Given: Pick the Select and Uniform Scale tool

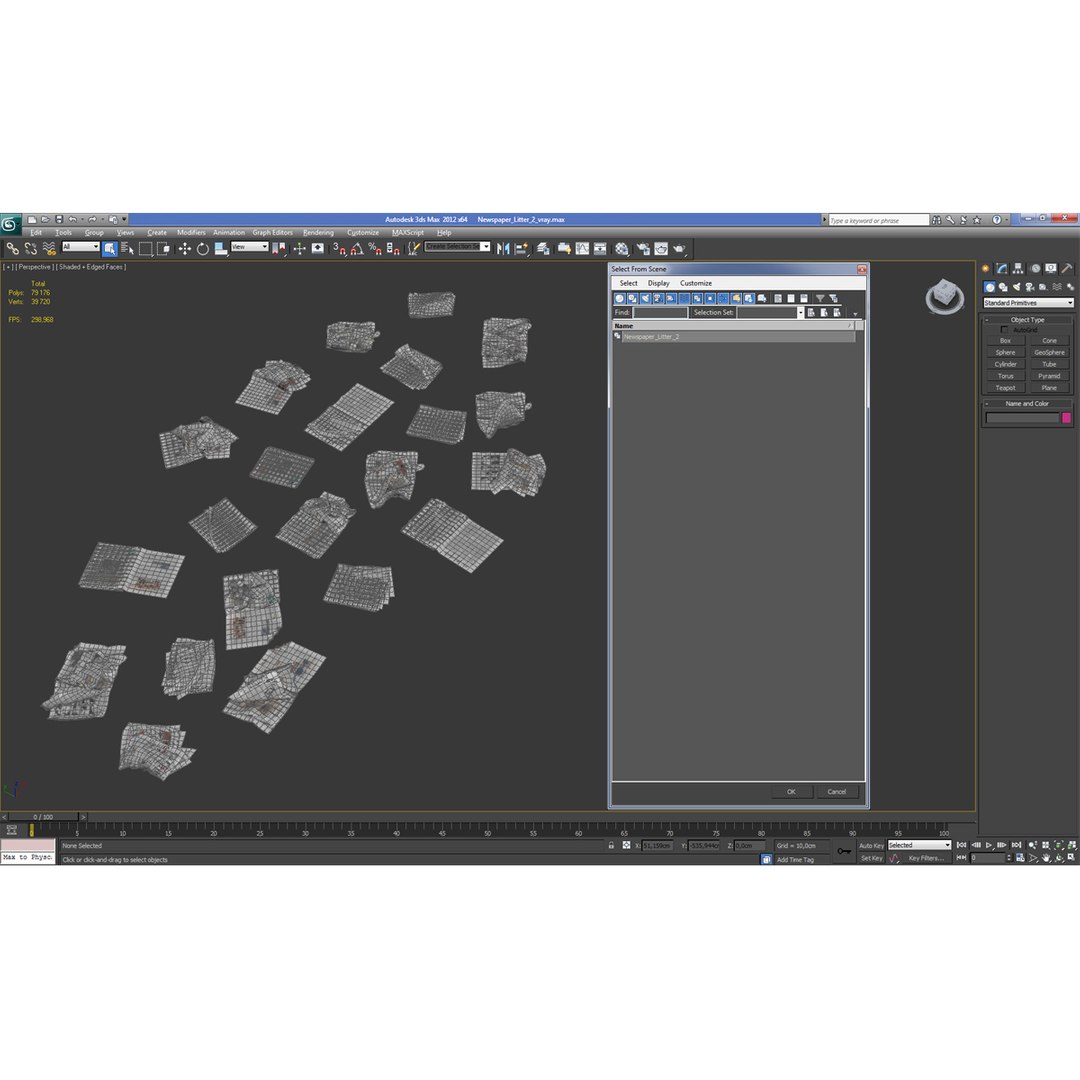Looking at the screenshot, I should point(220,249).
